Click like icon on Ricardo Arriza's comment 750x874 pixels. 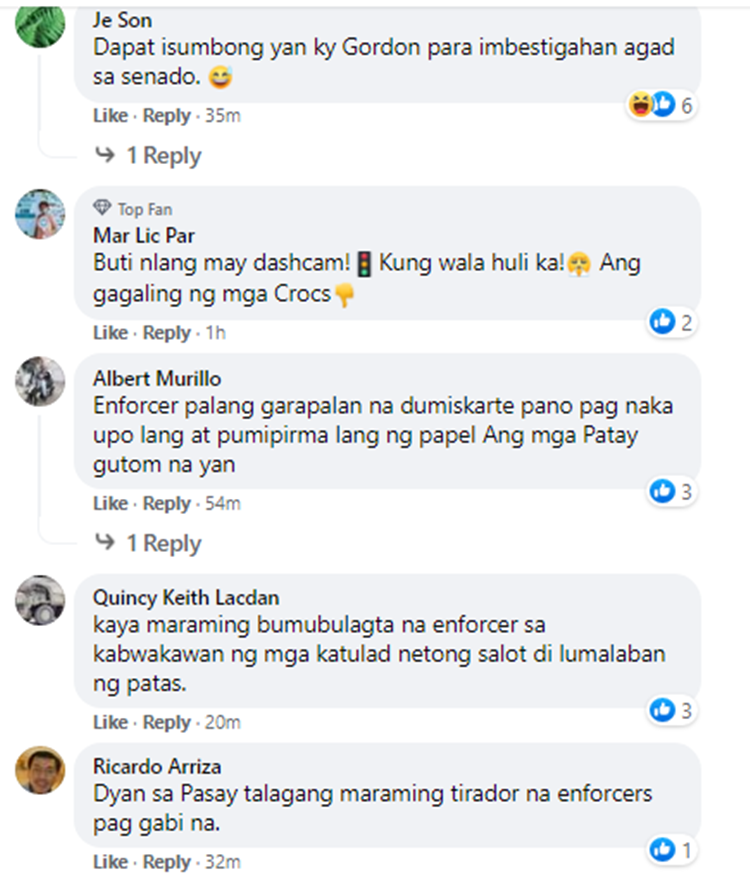(x=663, y=850)
